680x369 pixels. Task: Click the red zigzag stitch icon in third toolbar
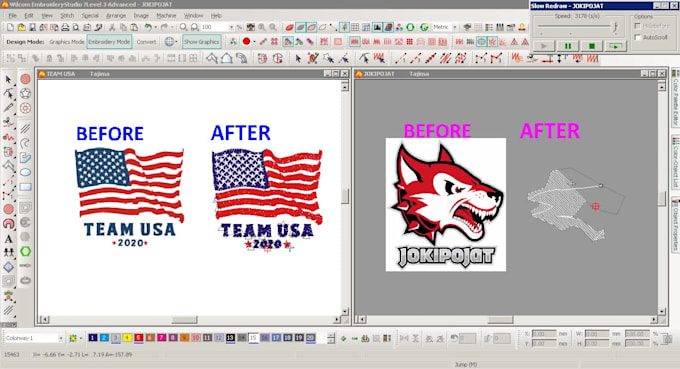[x=379, y=58]
